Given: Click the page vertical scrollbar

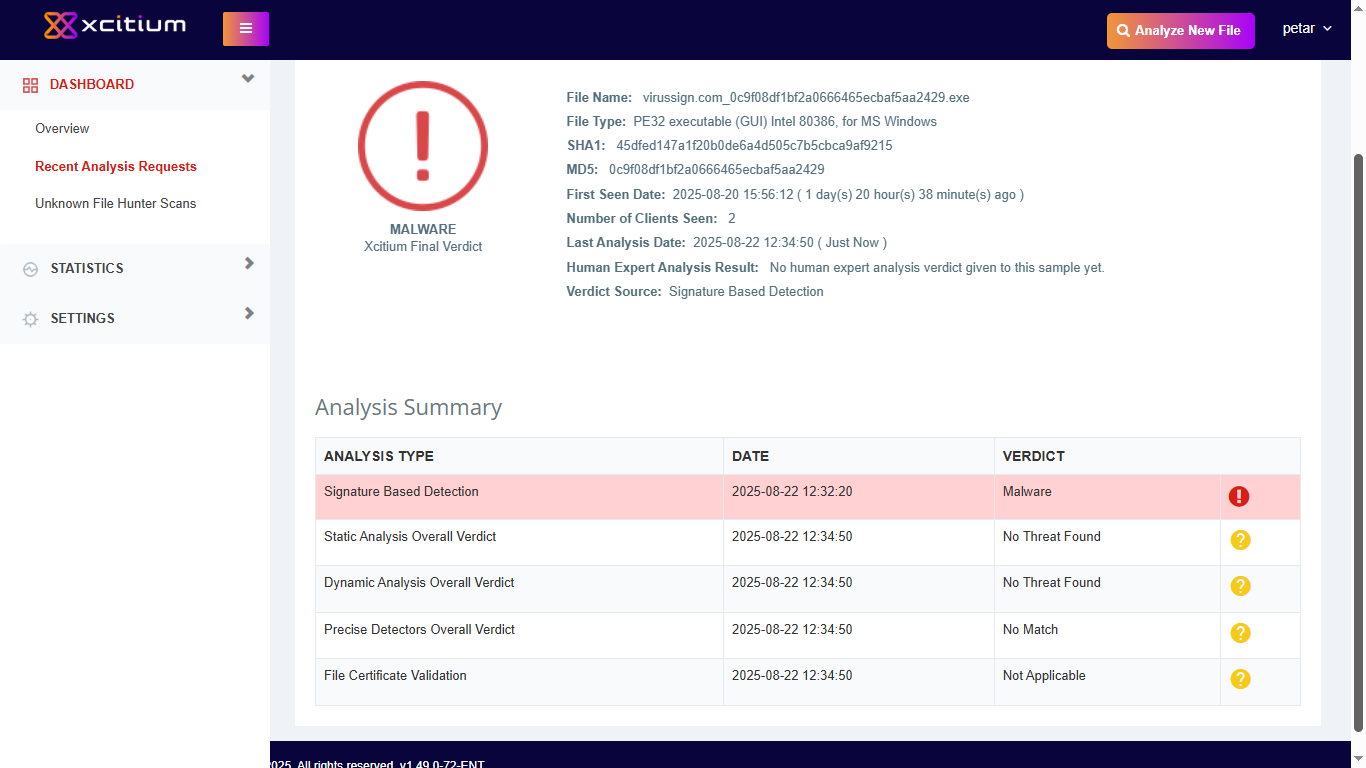Looking at the screenshot, I should click(1358, 443).
